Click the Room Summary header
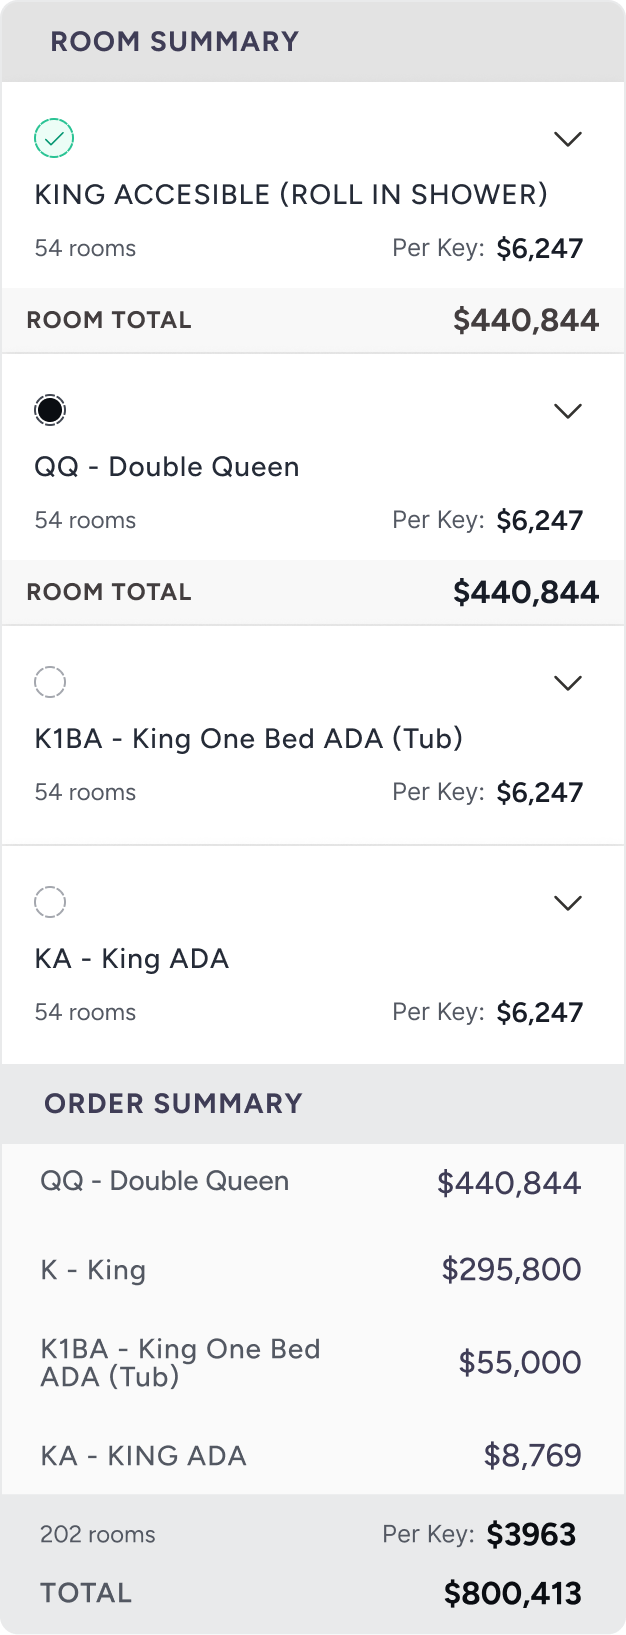Screen dimensions: 626x1635 tap(175, 42)
